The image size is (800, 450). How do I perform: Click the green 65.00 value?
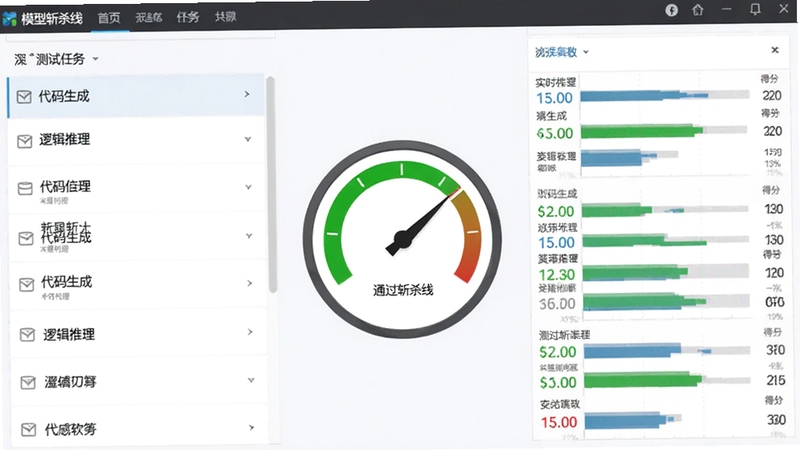tap(555, 134)
